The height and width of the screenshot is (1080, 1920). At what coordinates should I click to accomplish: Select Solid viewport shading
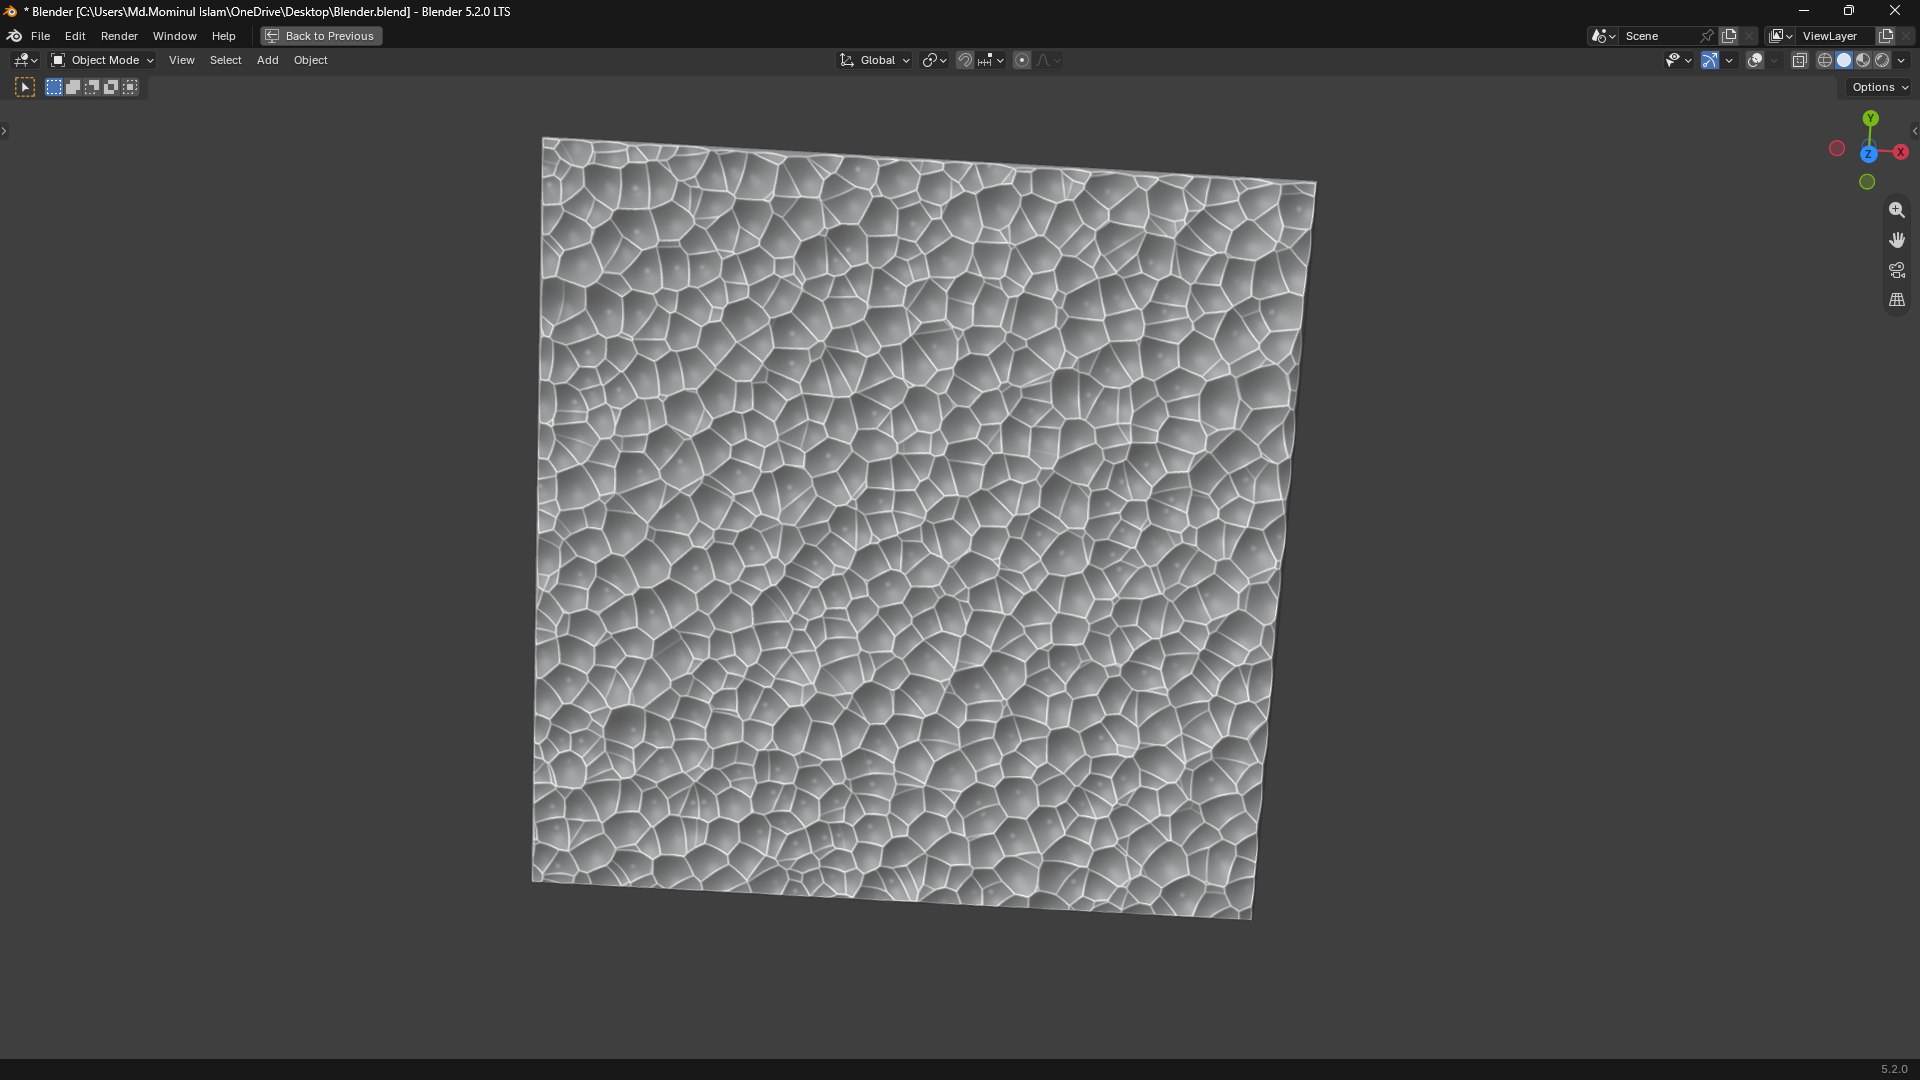click(x=1844, y=60)
